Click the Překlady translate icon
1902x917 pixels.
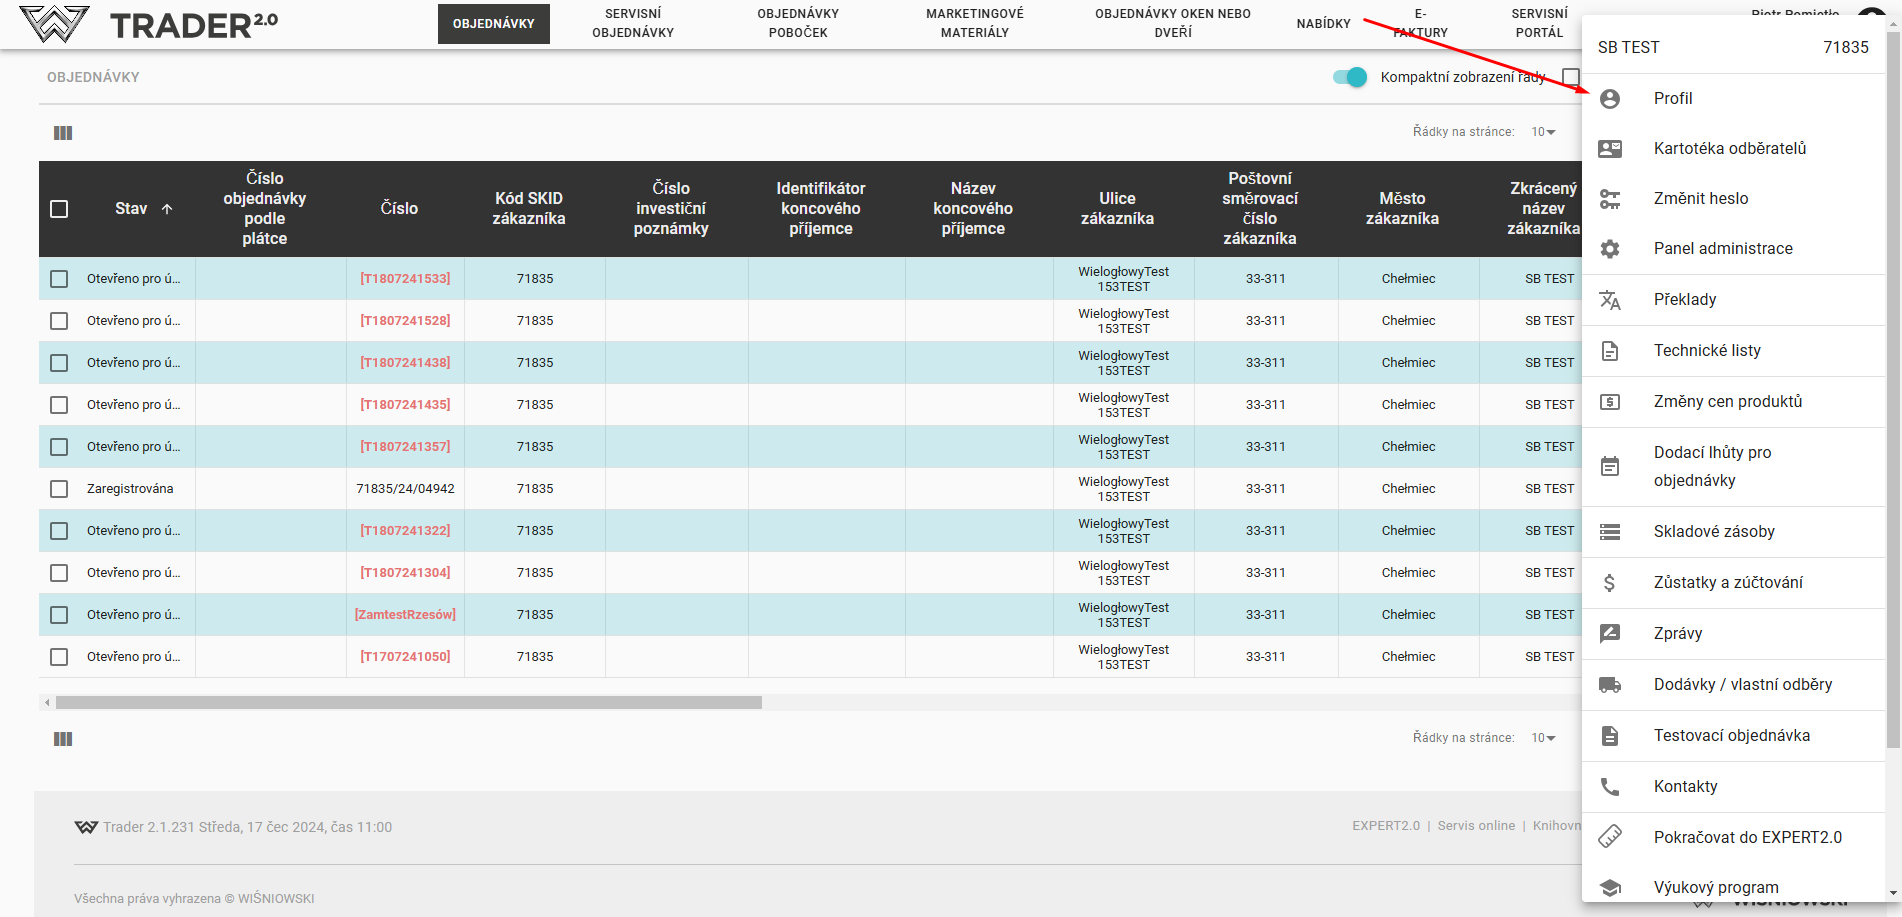point(1609,300)
